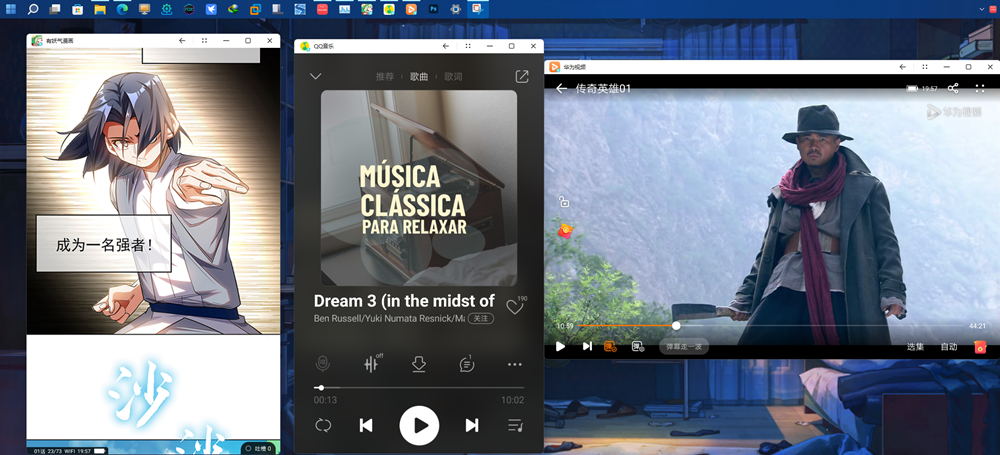Viewport: 1000px width, 455px height.
Task: Skip to previous track in QQ Music
Action: [x=366, y=425]
